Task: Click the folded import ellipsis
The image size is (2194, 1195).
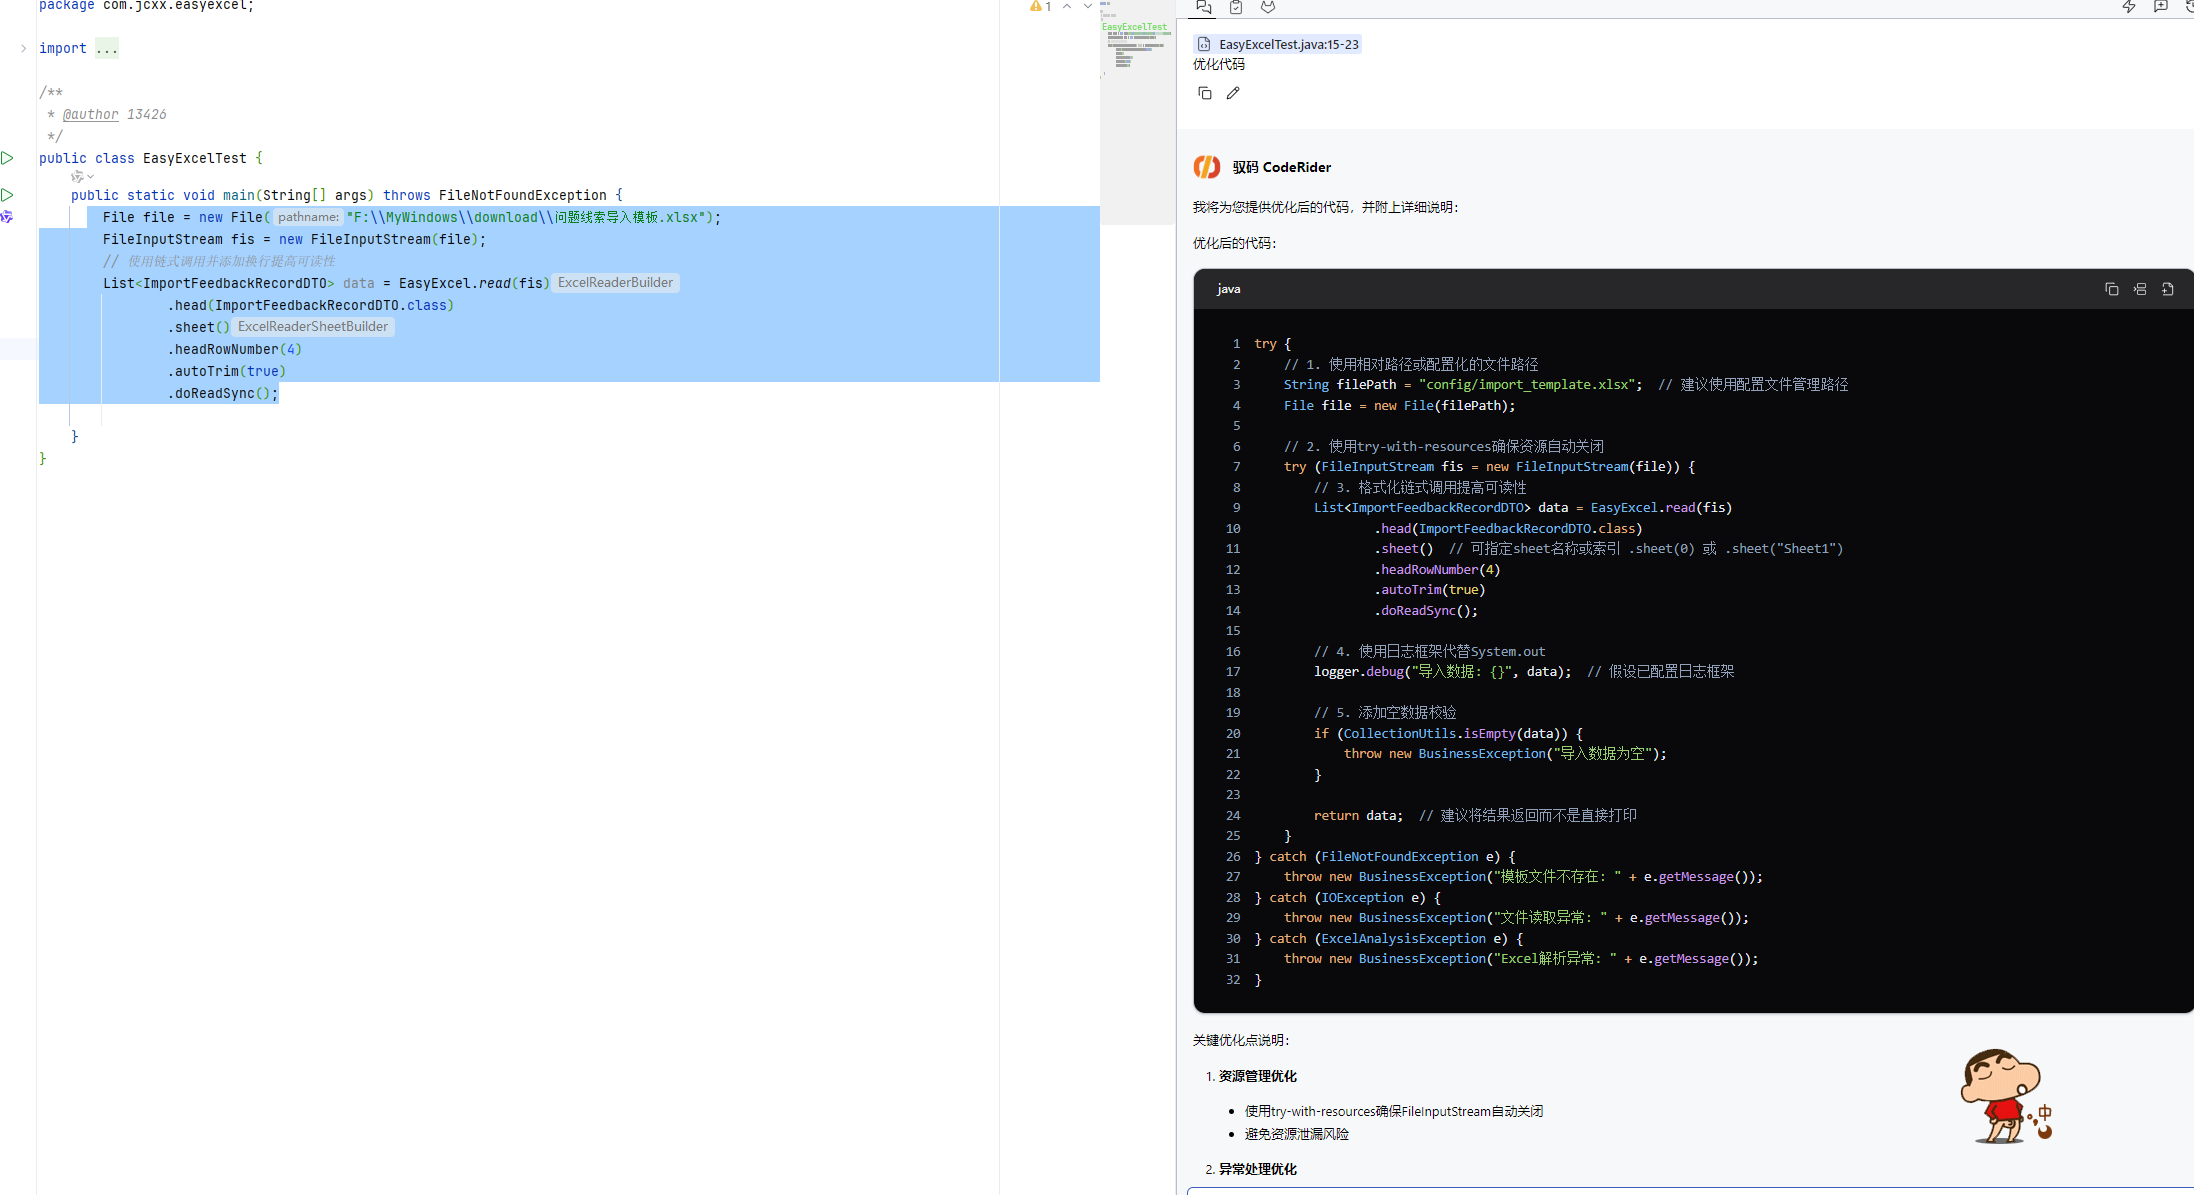Action: (x=107, y=48)
